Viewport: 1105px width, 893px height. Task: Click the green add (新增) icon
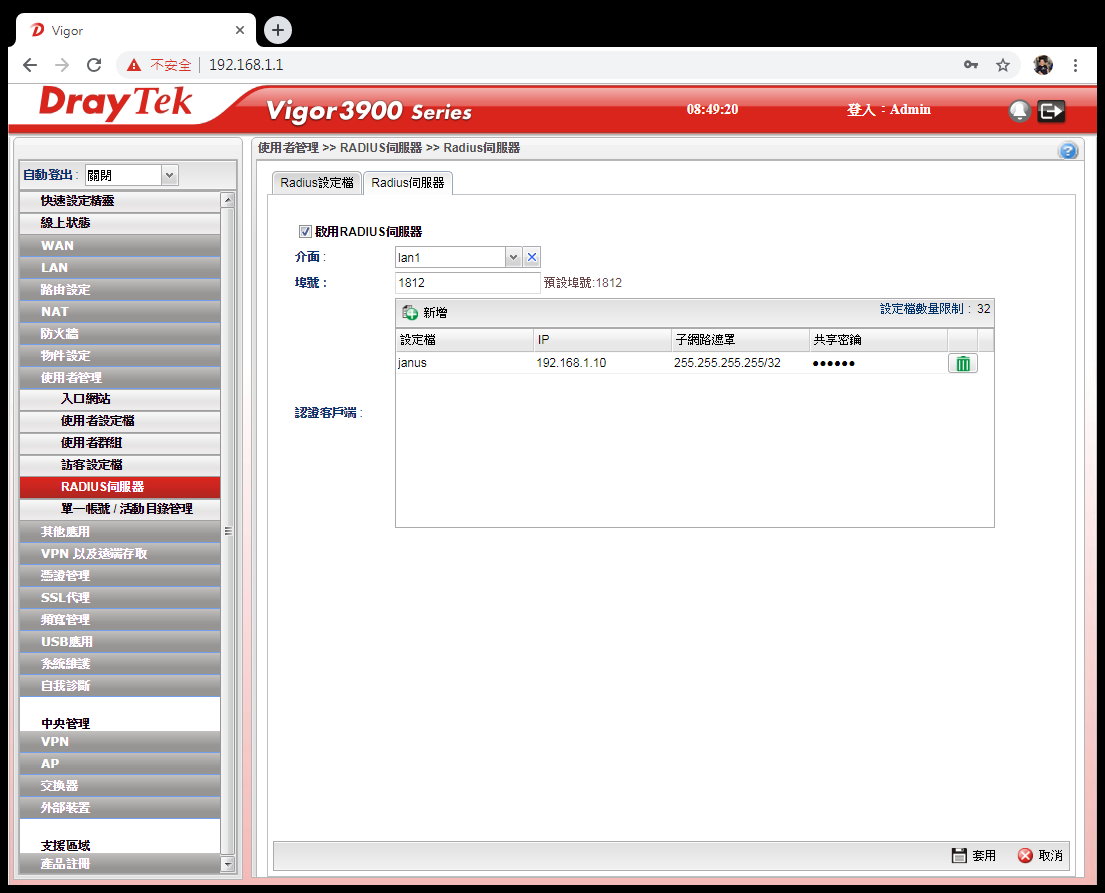tap(410, 312)
